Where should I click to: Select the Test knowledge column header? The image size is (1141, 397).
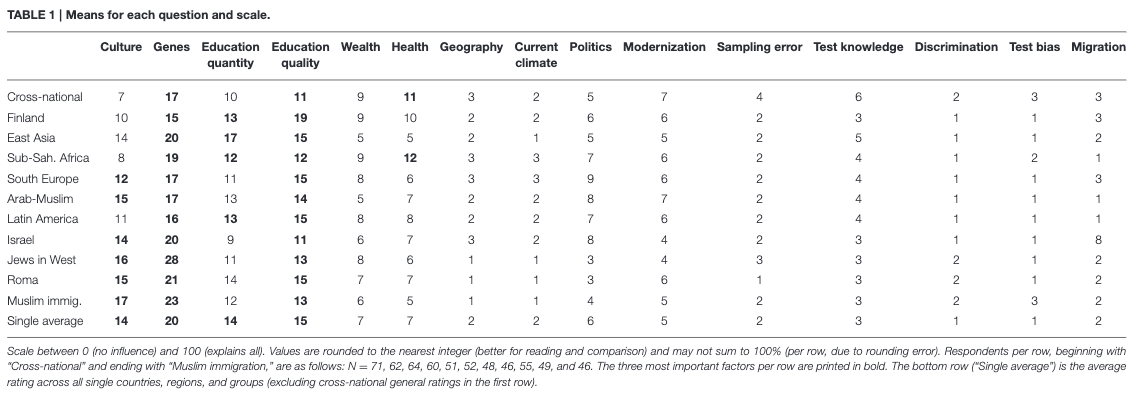(858, 47)
